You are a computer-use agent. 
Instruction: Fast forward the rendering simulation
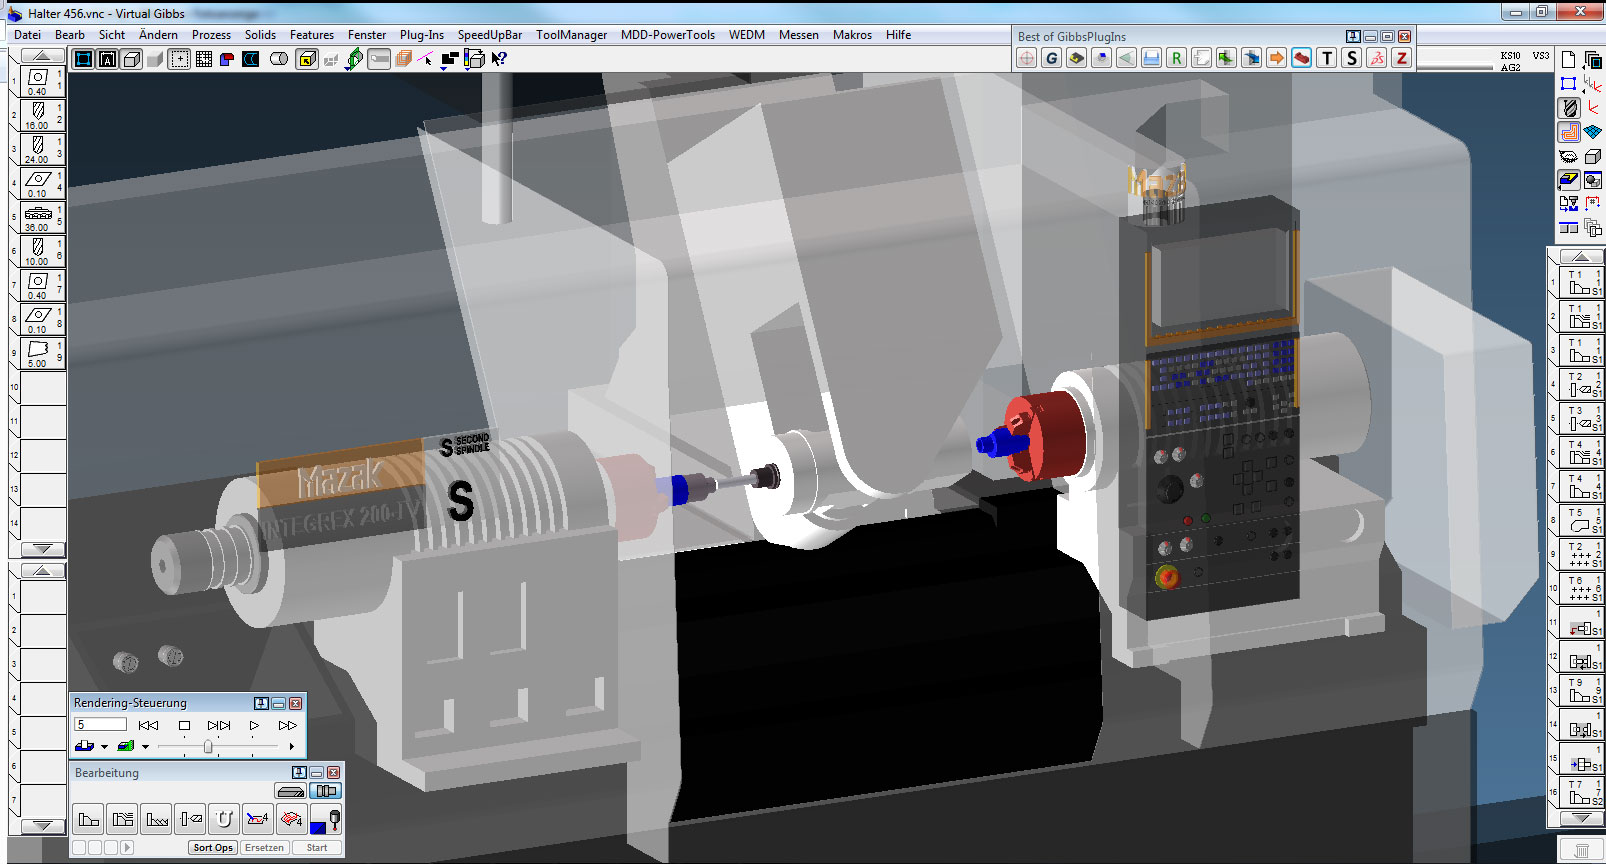(288, 725)
